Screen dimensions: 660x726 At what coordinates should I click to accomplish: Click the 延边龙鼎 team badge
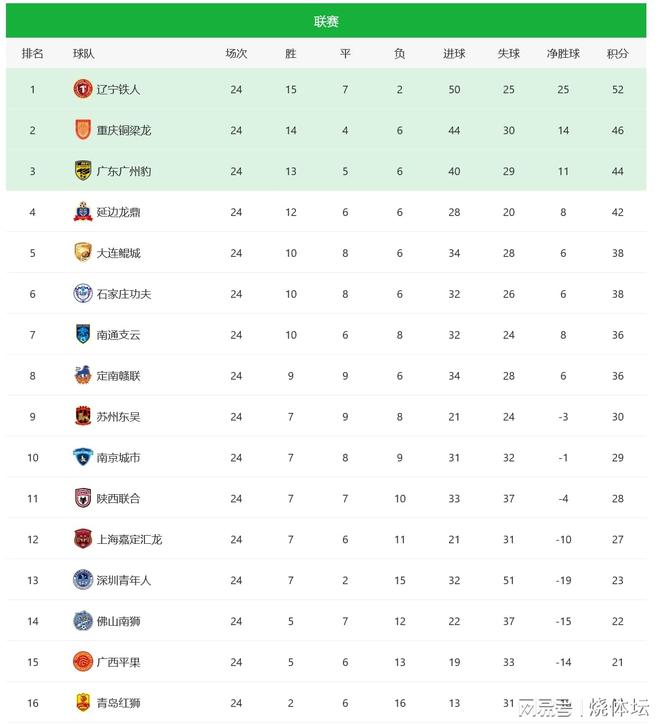(x=82, y=212)
